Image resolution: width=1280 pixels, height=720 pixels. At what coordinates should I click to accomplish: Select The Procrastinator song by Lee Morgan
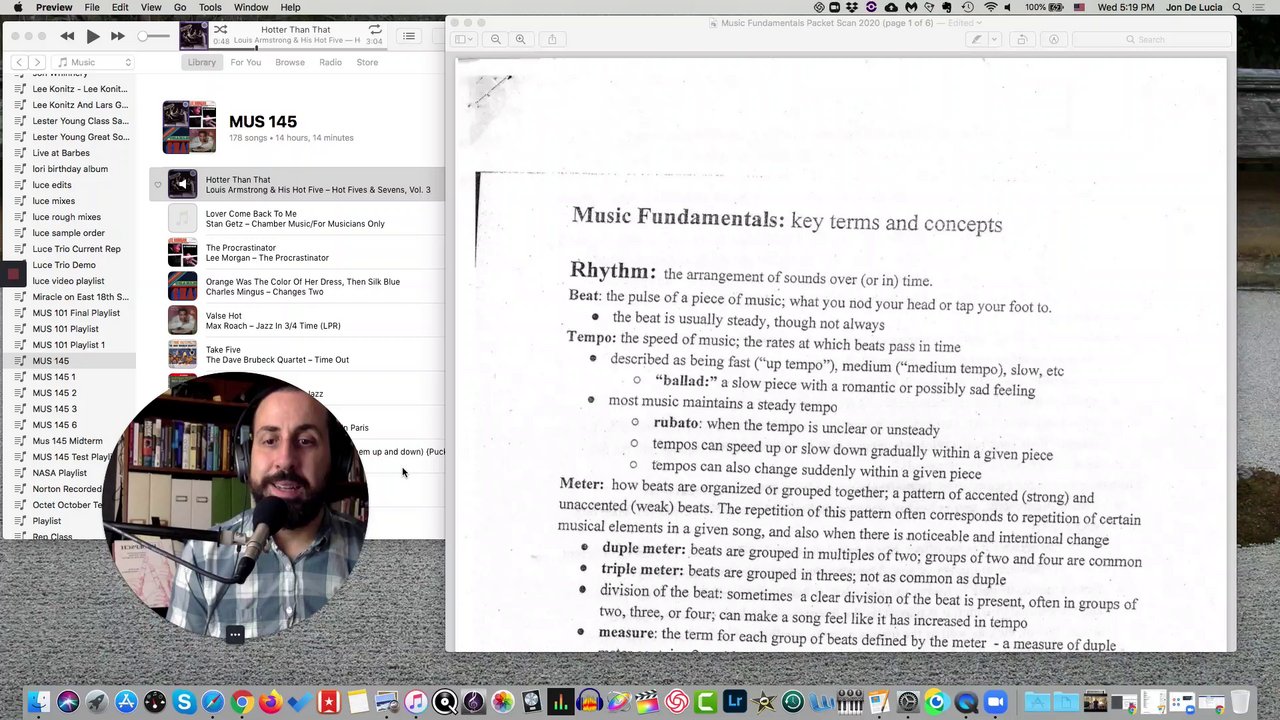click(x=297, y=252)
